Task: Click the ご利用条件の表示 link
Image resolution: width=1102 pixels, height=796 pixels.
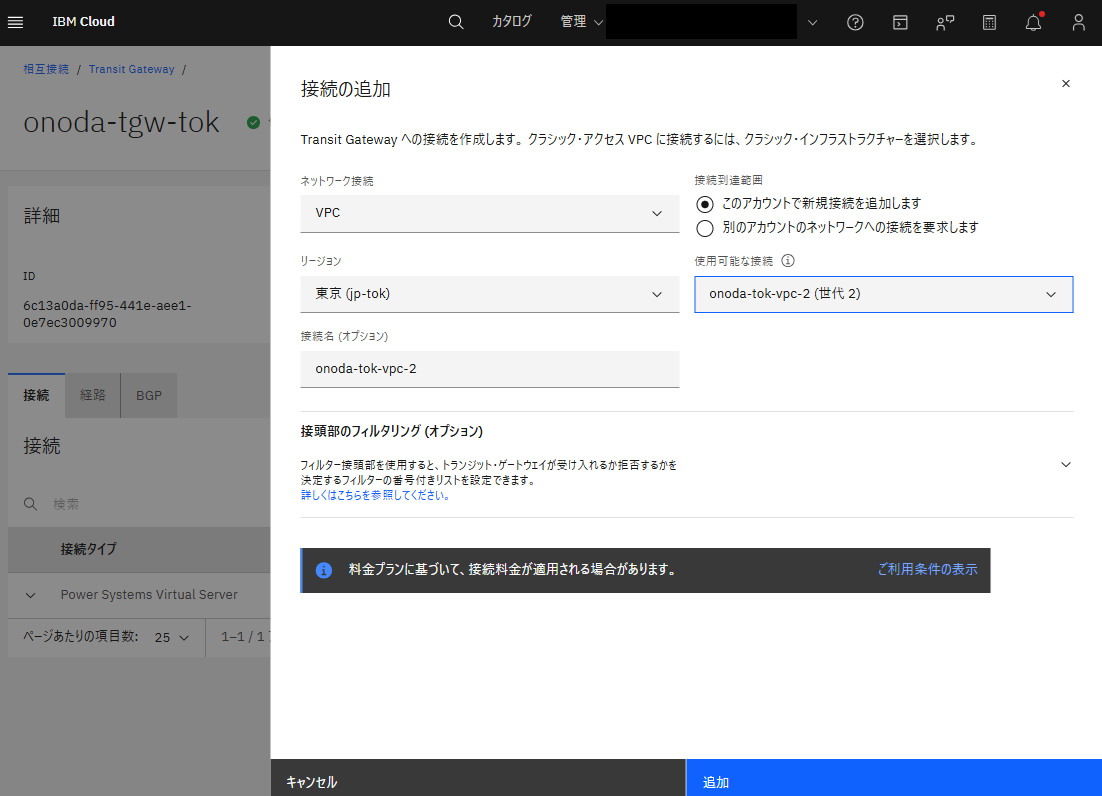Action: click(x=927, y=570)
